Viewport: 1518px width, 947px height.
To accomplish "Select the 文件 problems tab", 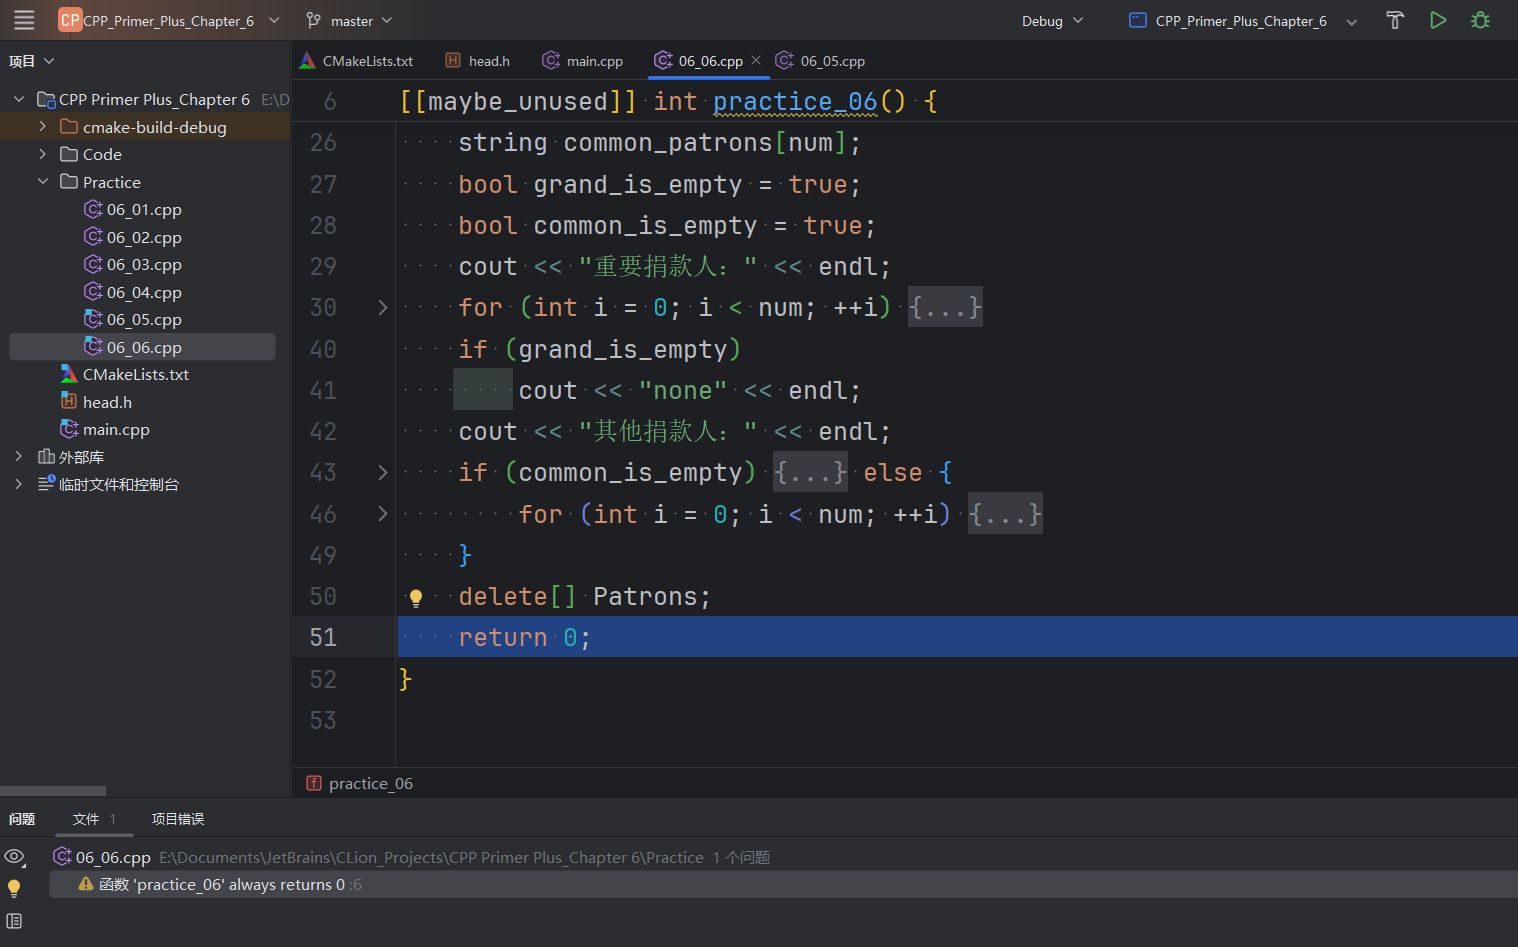I will pyautogui.click(x=94, y=819).
